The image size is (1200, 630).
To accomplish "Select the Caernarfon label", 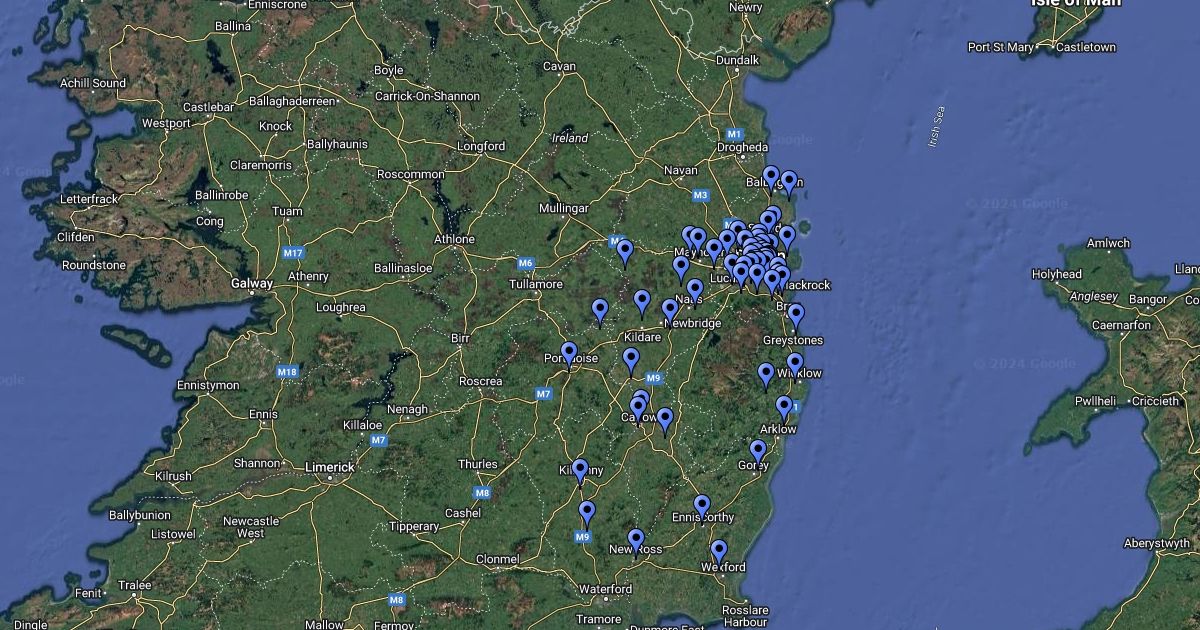I will point(1123,325).
